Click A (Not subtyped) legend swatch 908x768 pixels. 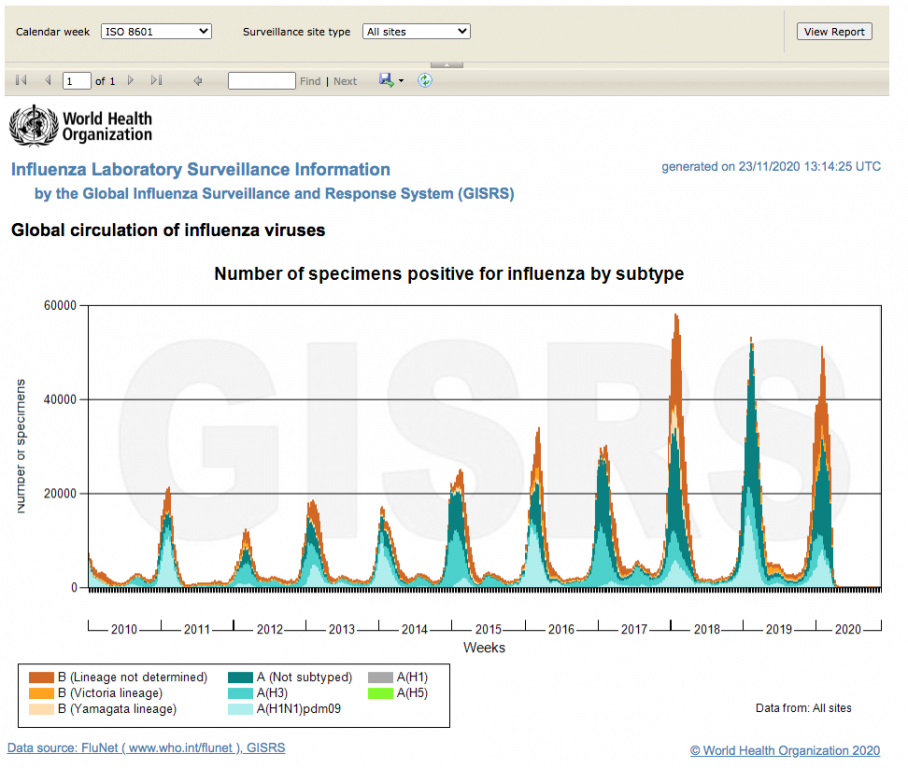(240, 677)
